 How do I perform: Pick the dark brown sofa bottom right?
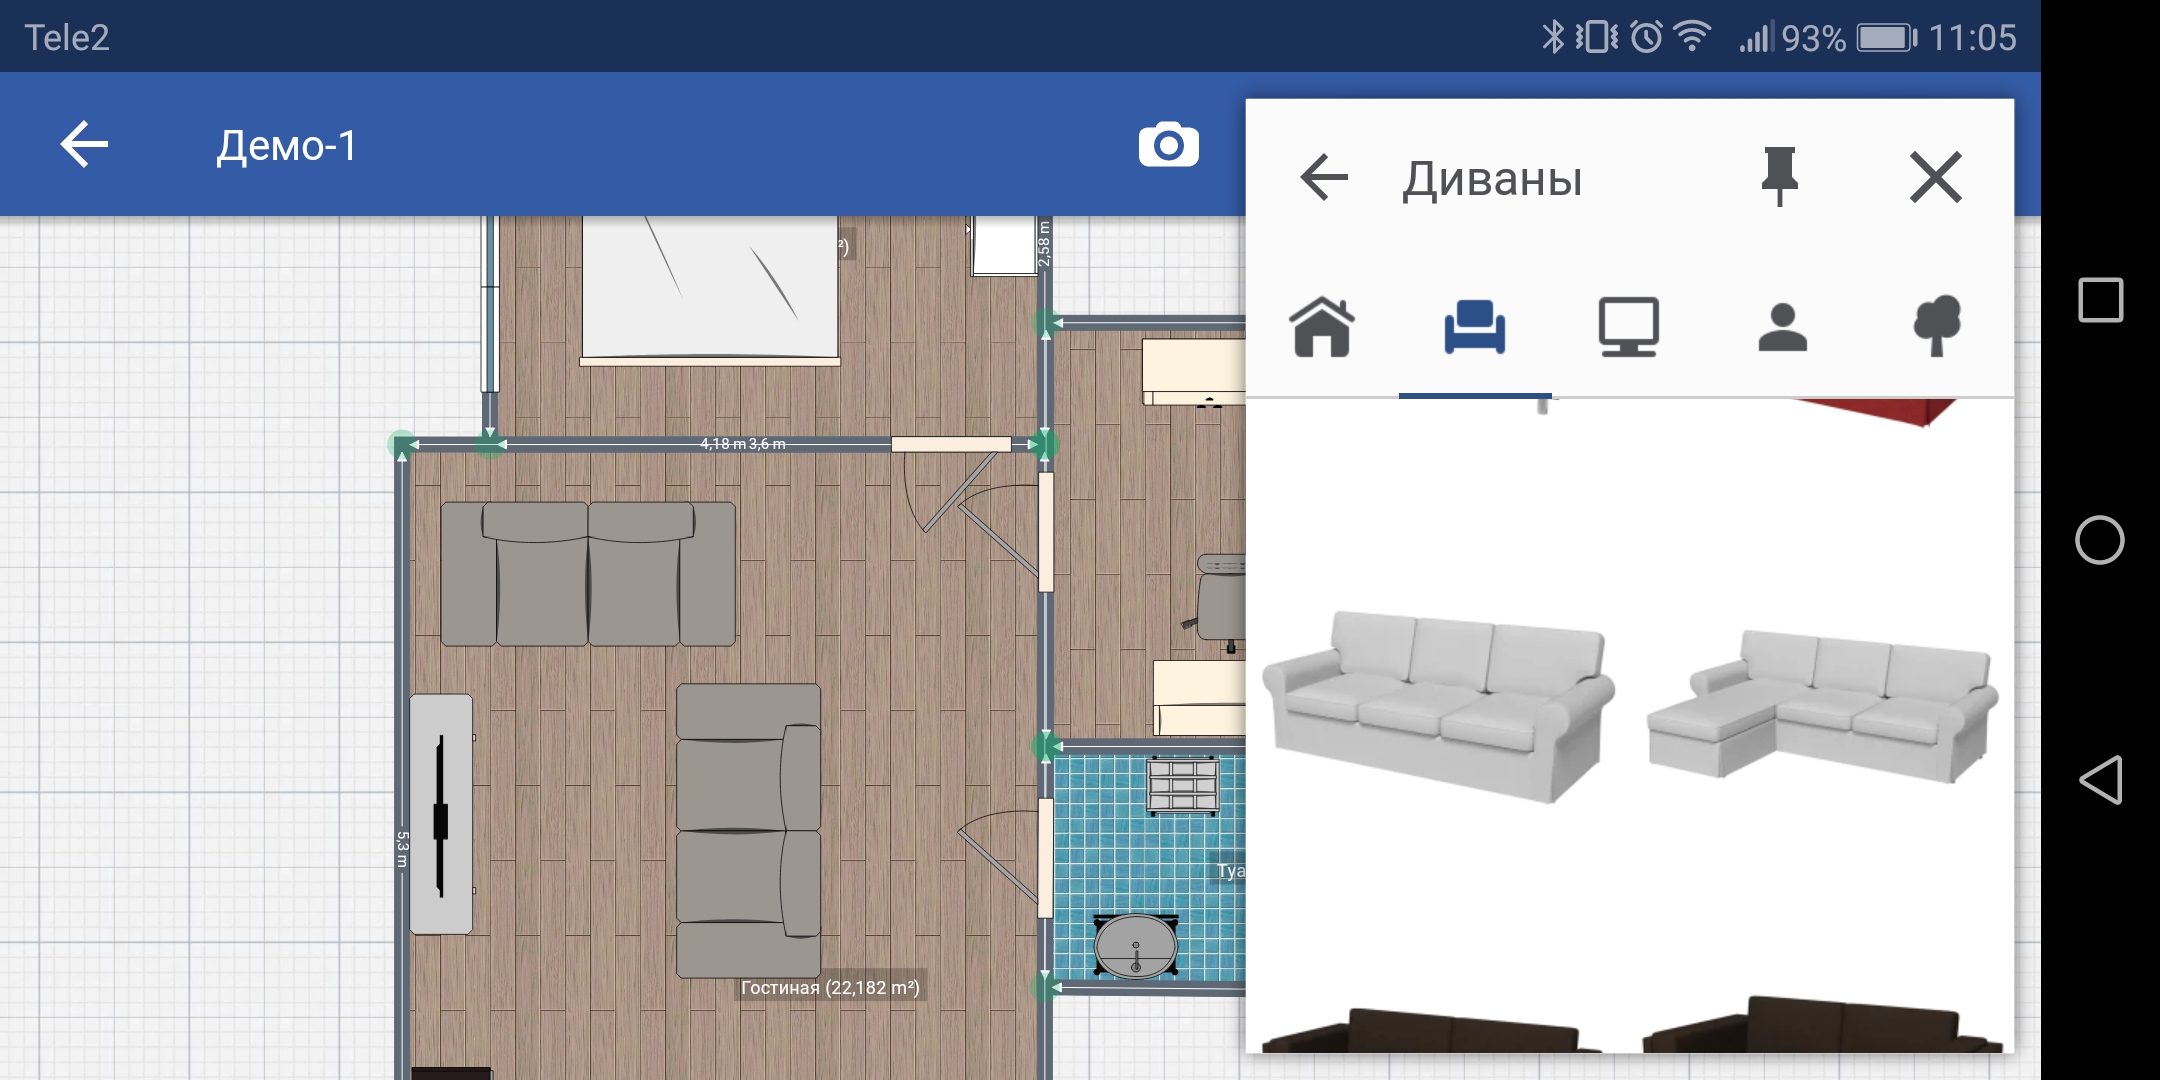[1822, 1028]
